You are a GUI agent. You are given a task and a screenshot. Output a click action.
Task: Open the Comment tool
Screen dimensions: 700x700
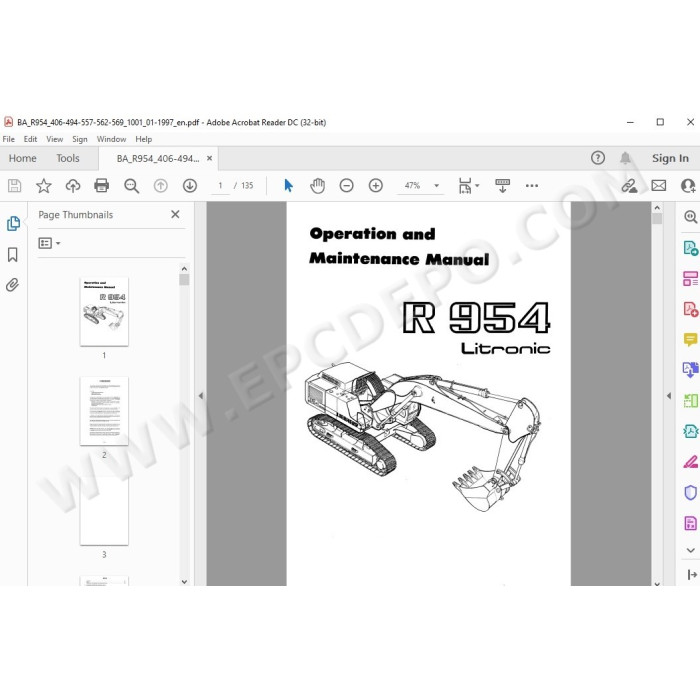click(690, 339)
